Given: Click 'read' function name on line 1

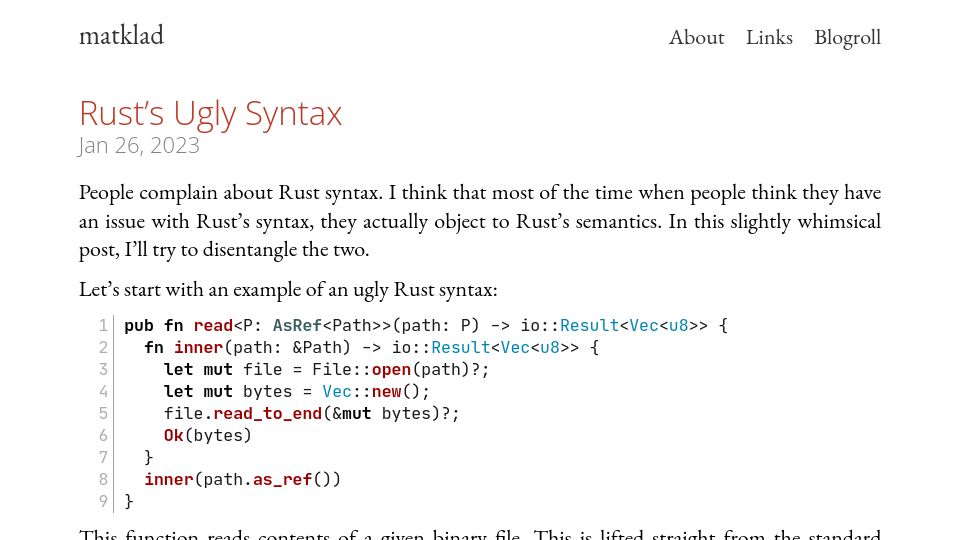Looking at the screenshot, I should [x=213, y=325].
